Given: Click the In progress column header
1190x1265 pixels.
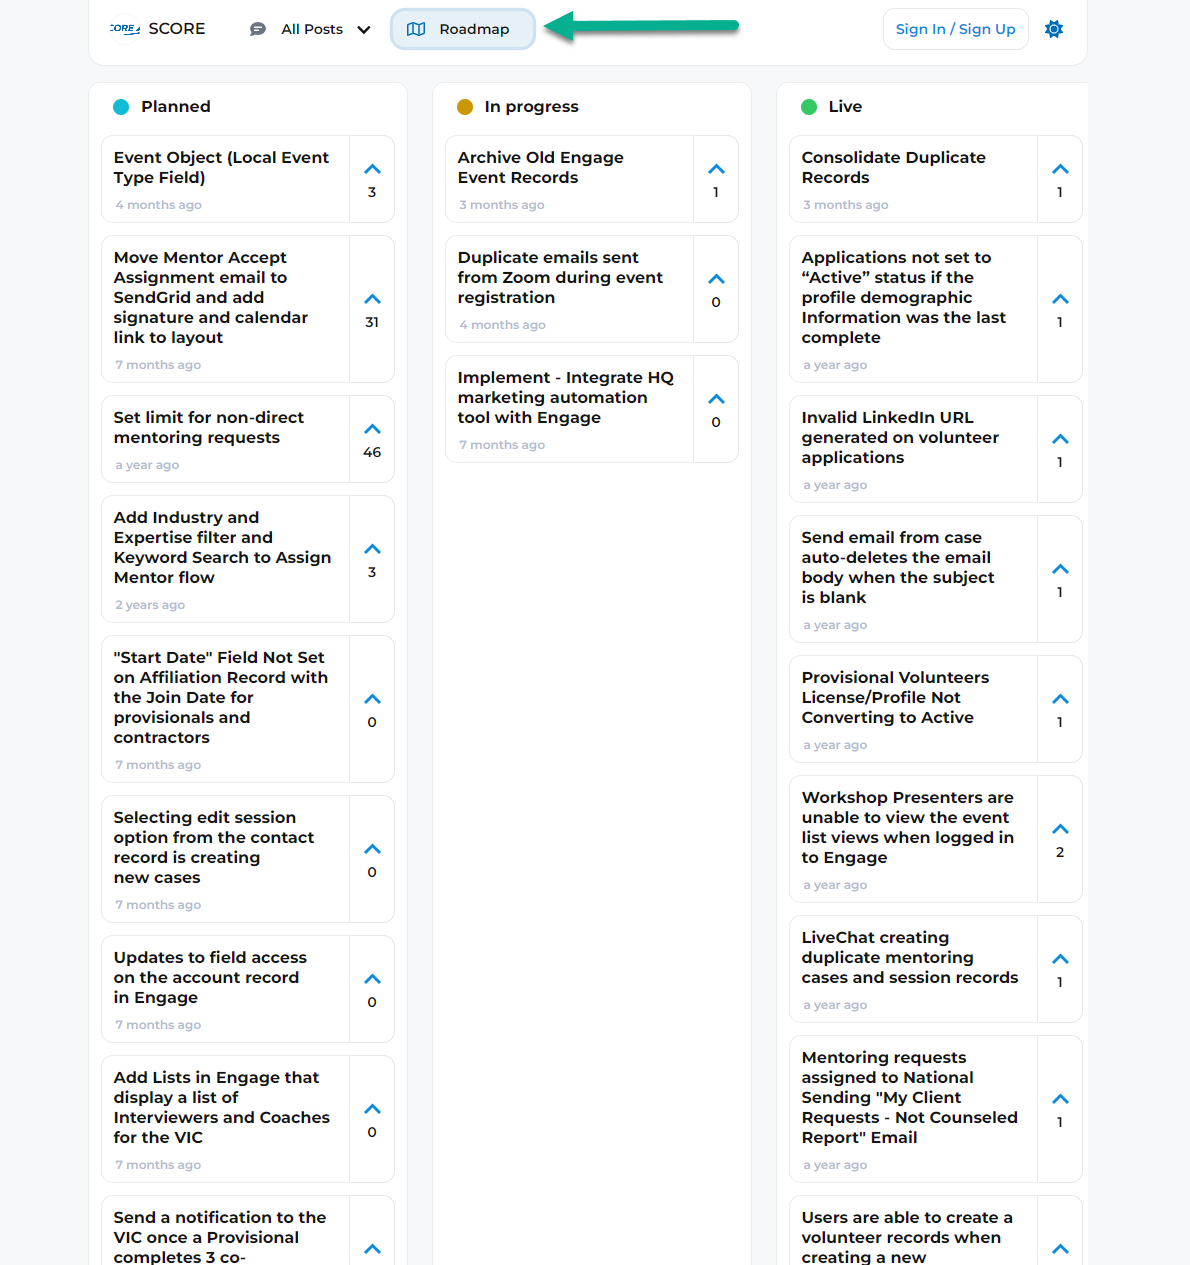Looking at the screenshot, I should pos(531,106).
